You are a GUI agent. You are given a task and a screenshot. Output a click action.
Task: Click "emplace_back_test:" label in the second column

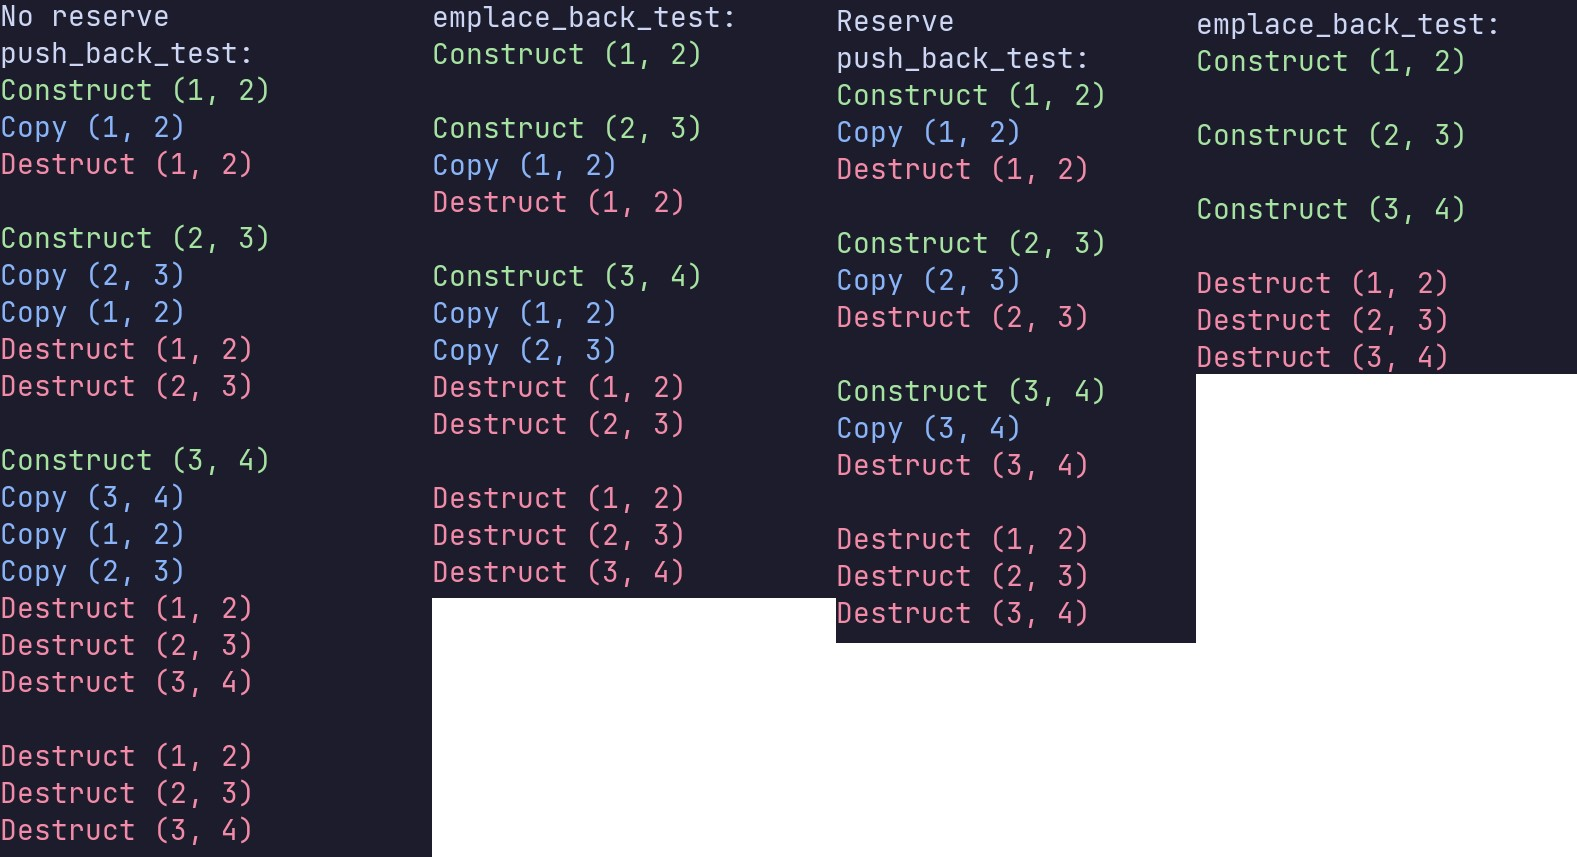(584, 18)
